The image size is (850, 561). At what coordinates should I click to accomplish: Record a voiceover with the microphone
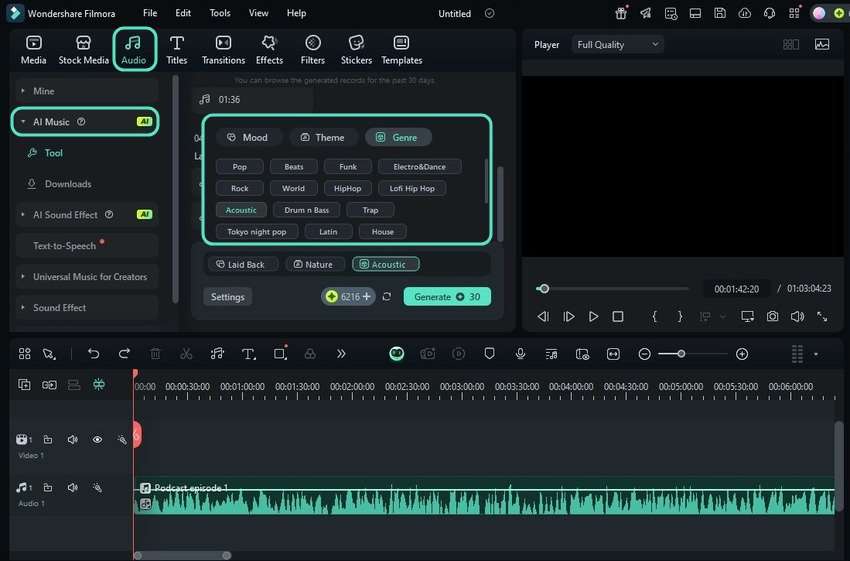coord(520,354)
